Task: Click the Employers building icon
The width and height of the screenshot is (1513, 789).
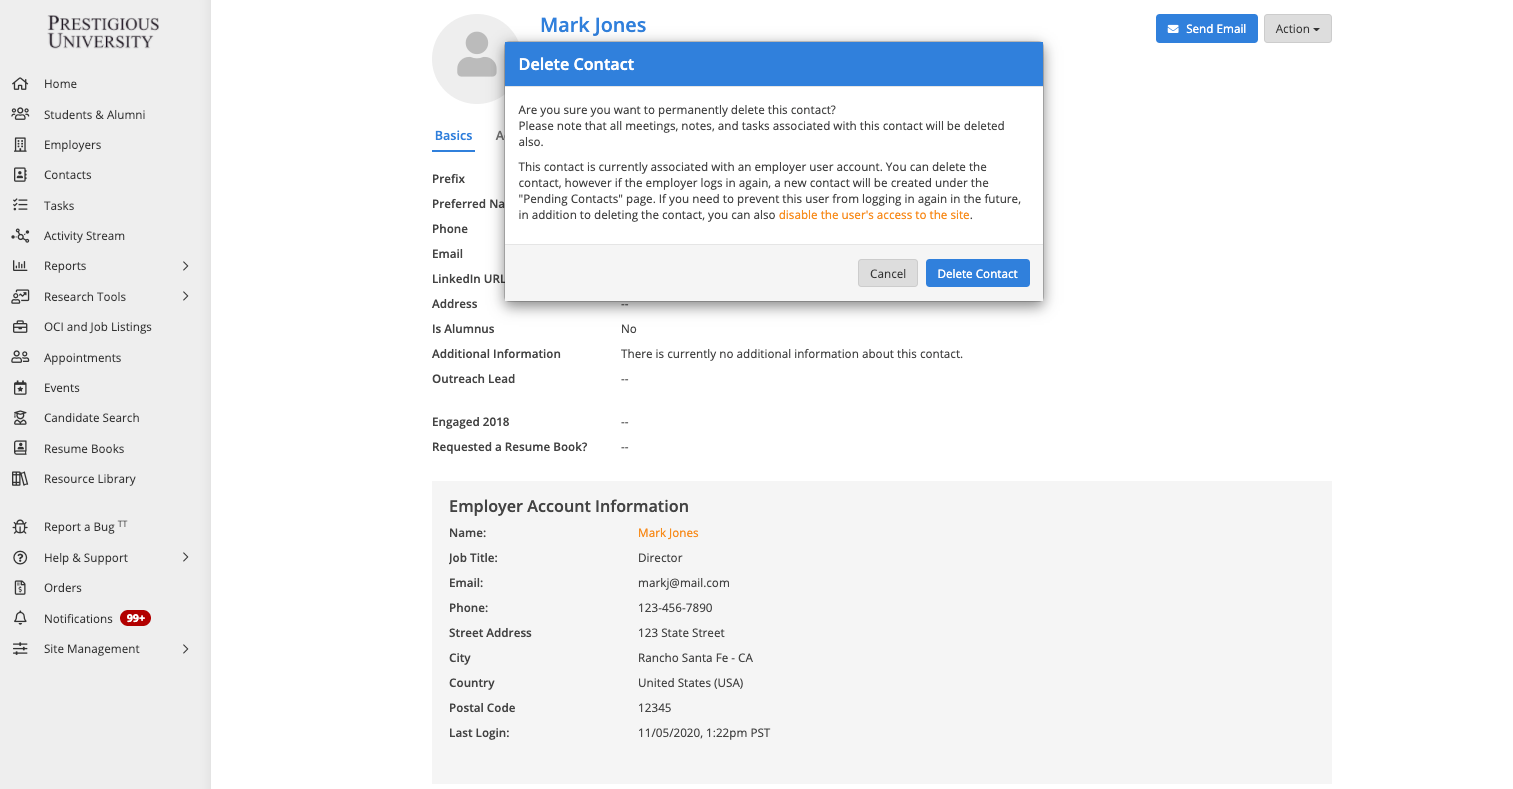Action: click(x=20, y=145)
